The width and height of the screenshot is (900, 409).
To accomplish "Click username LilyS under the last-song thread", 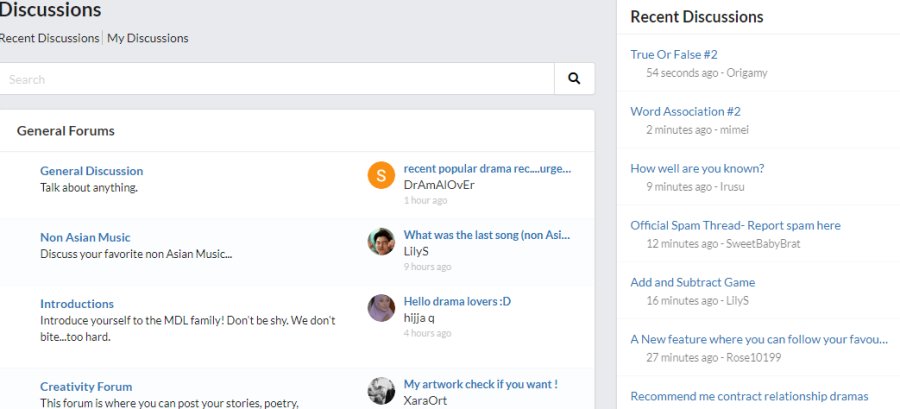I will point(416,251).
